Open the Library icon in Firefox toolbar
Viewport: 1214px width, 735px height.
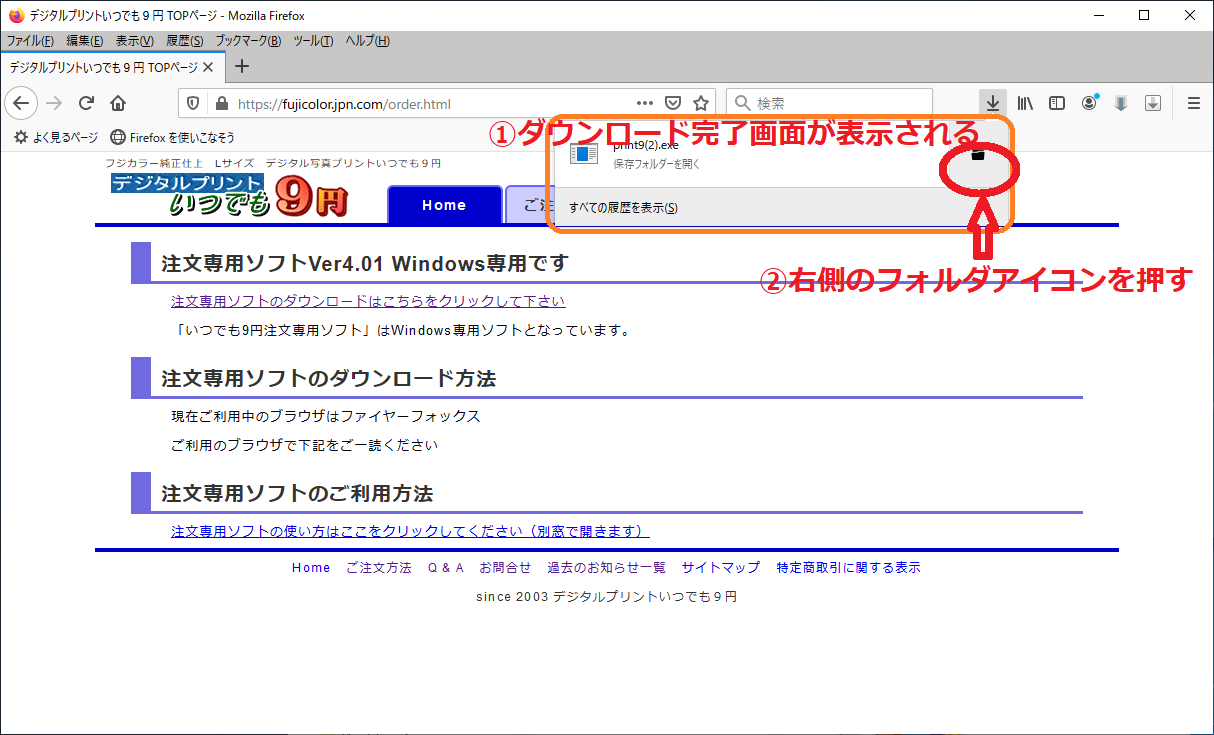[1025, 103]
